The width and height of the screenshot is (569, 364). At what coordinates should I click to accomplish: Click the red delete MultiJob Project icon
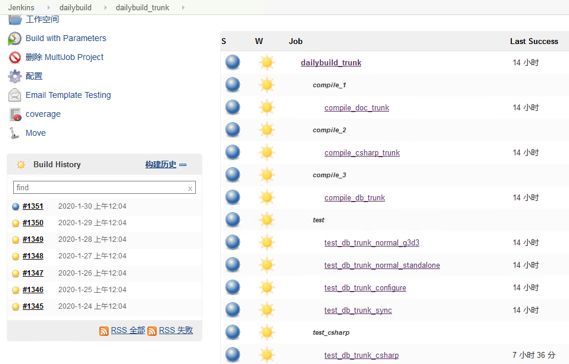point(15,57)
